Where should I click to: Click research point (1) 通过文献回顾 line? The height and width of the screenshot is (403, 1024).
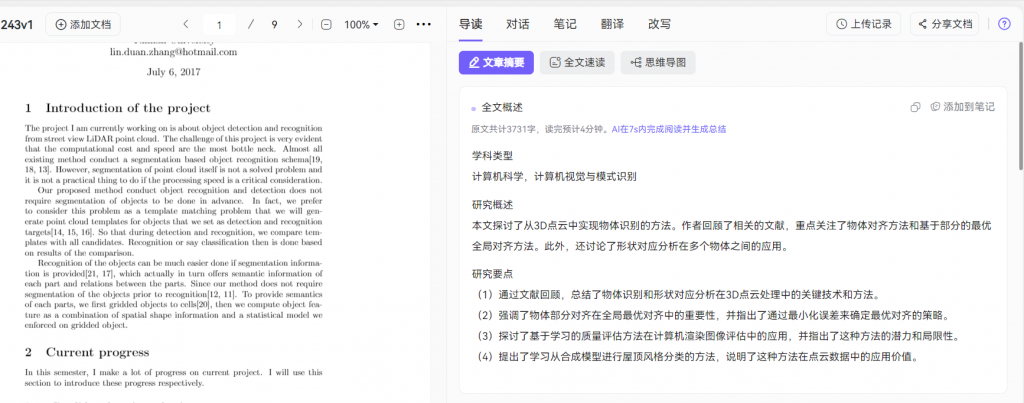pos(679,294)
